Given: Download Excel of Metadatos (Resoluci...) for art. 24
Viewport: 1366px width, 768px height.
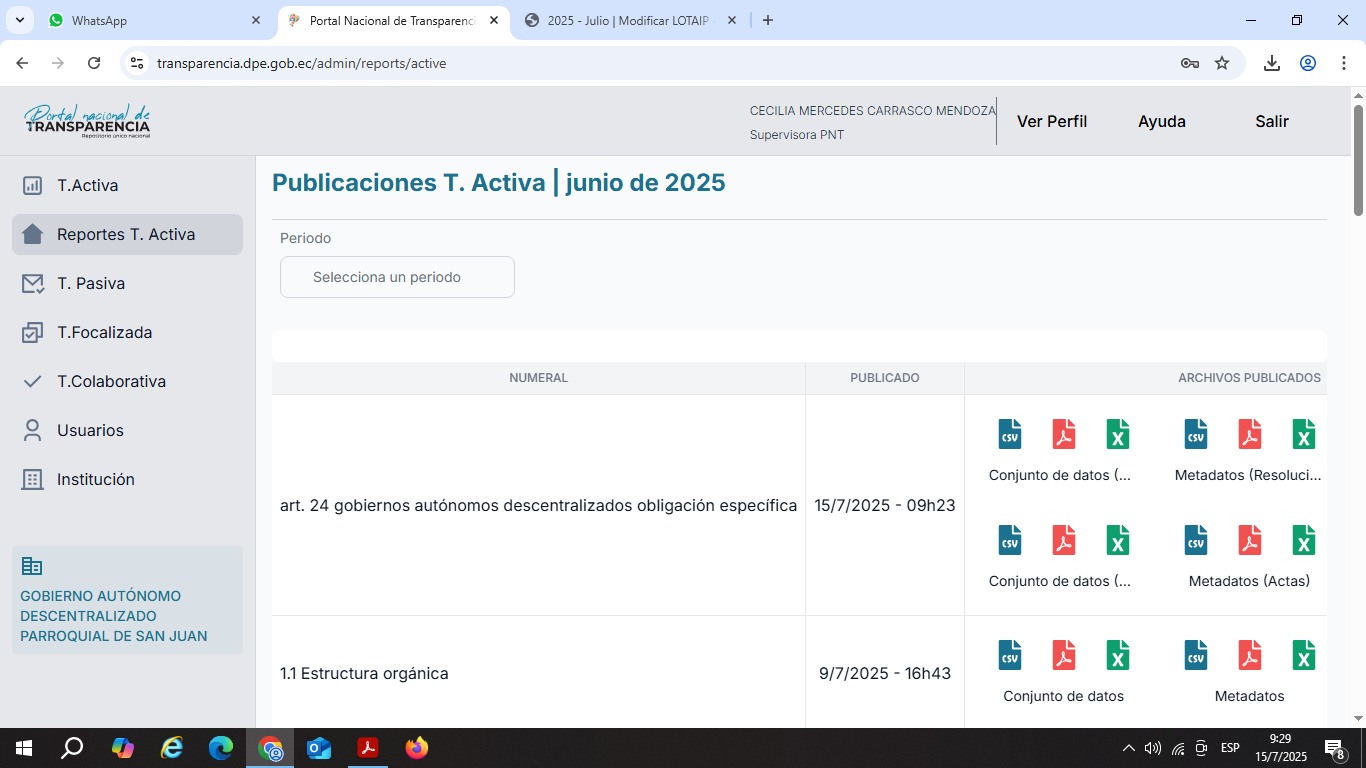Looking at the screenshot, I should coord(1304,434).
